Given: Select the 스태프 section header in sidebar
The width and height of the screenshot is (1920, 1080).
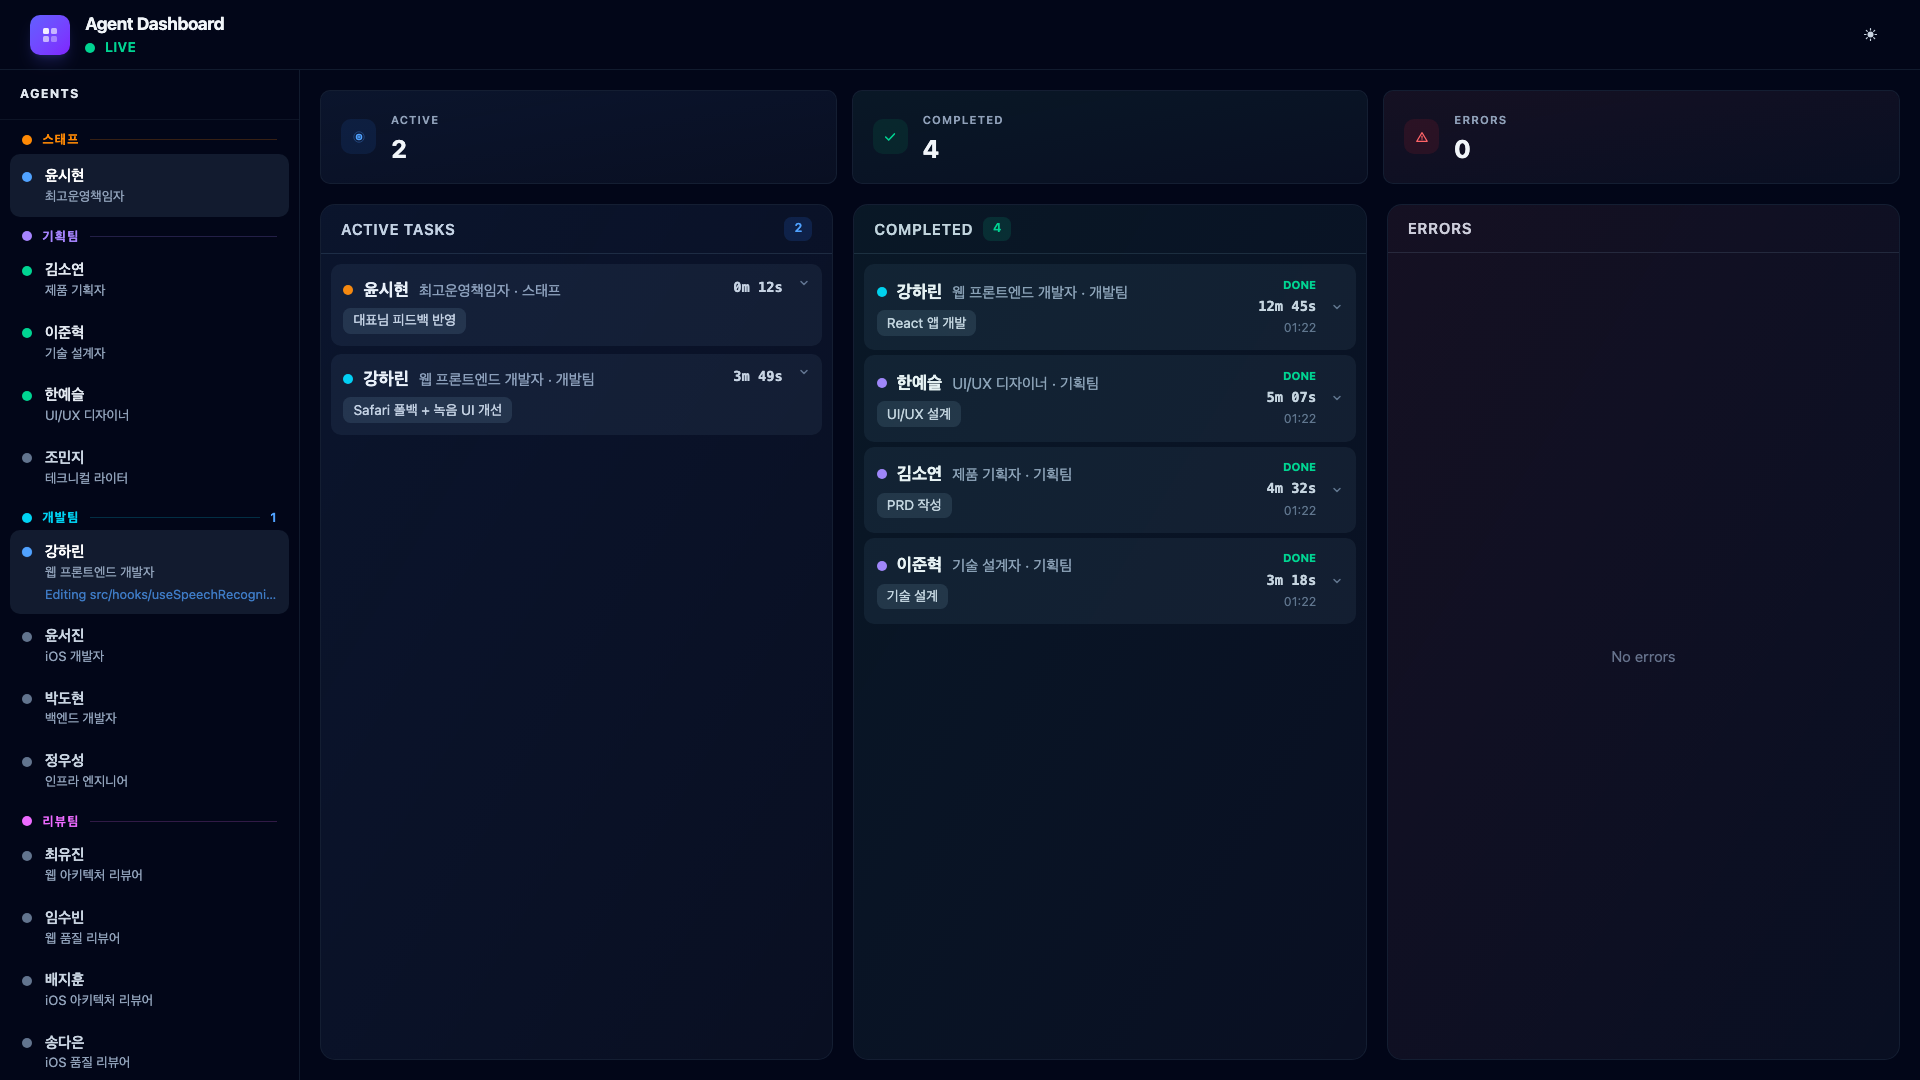Looking at the screenshot, I should click(60, 139).
